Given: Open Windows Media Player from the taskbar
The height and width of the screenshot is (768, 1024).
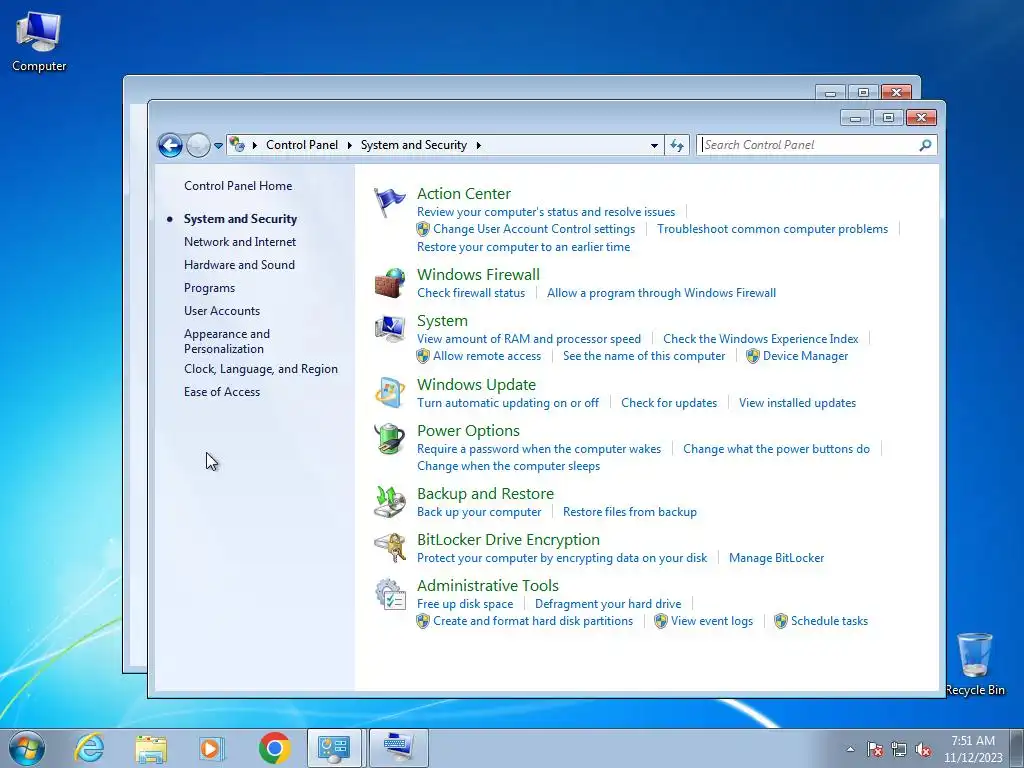Looking at the screenshot, I should pyautogui.click(x=211, y=748).
